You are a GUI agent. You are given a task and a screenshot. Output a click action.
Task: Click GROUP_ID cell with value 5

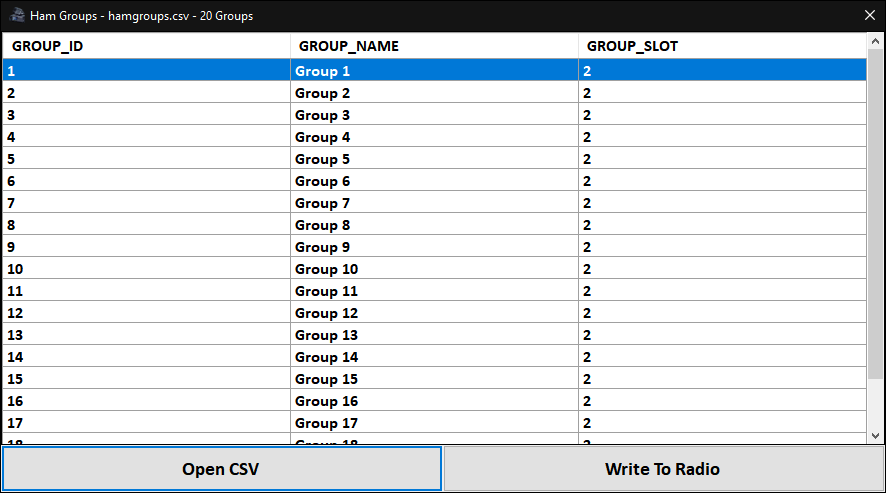[x=146, y=159]
